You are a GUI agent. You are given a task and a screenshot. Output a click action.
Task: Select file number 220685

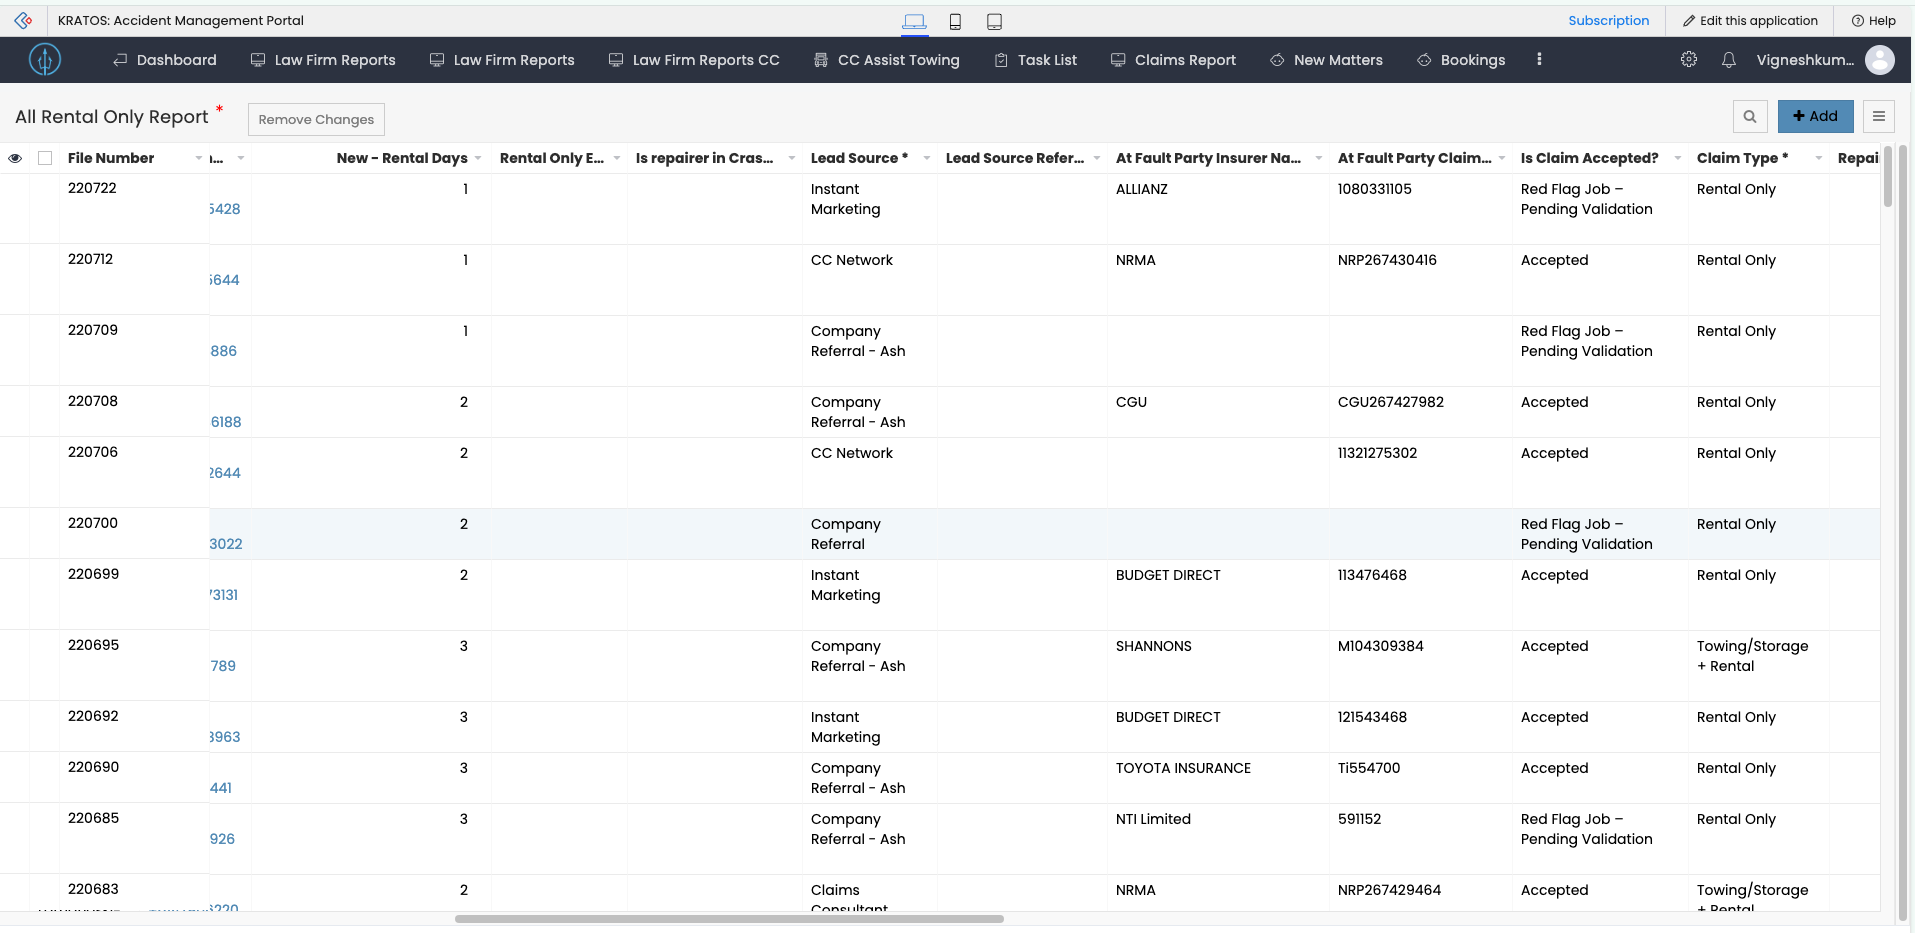tap(93, 818)
